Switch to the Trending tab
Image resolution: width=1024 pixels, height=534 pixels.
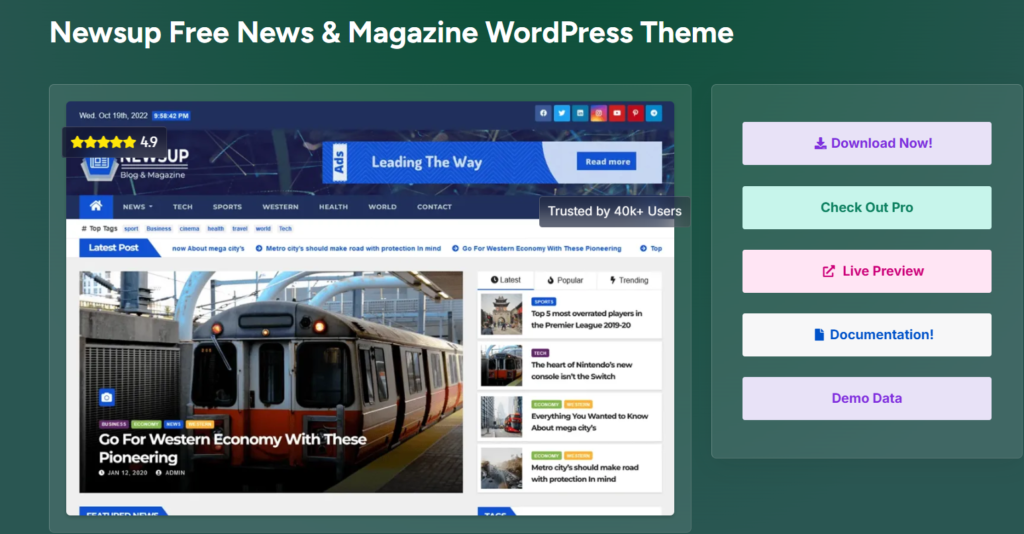(629, 280)
